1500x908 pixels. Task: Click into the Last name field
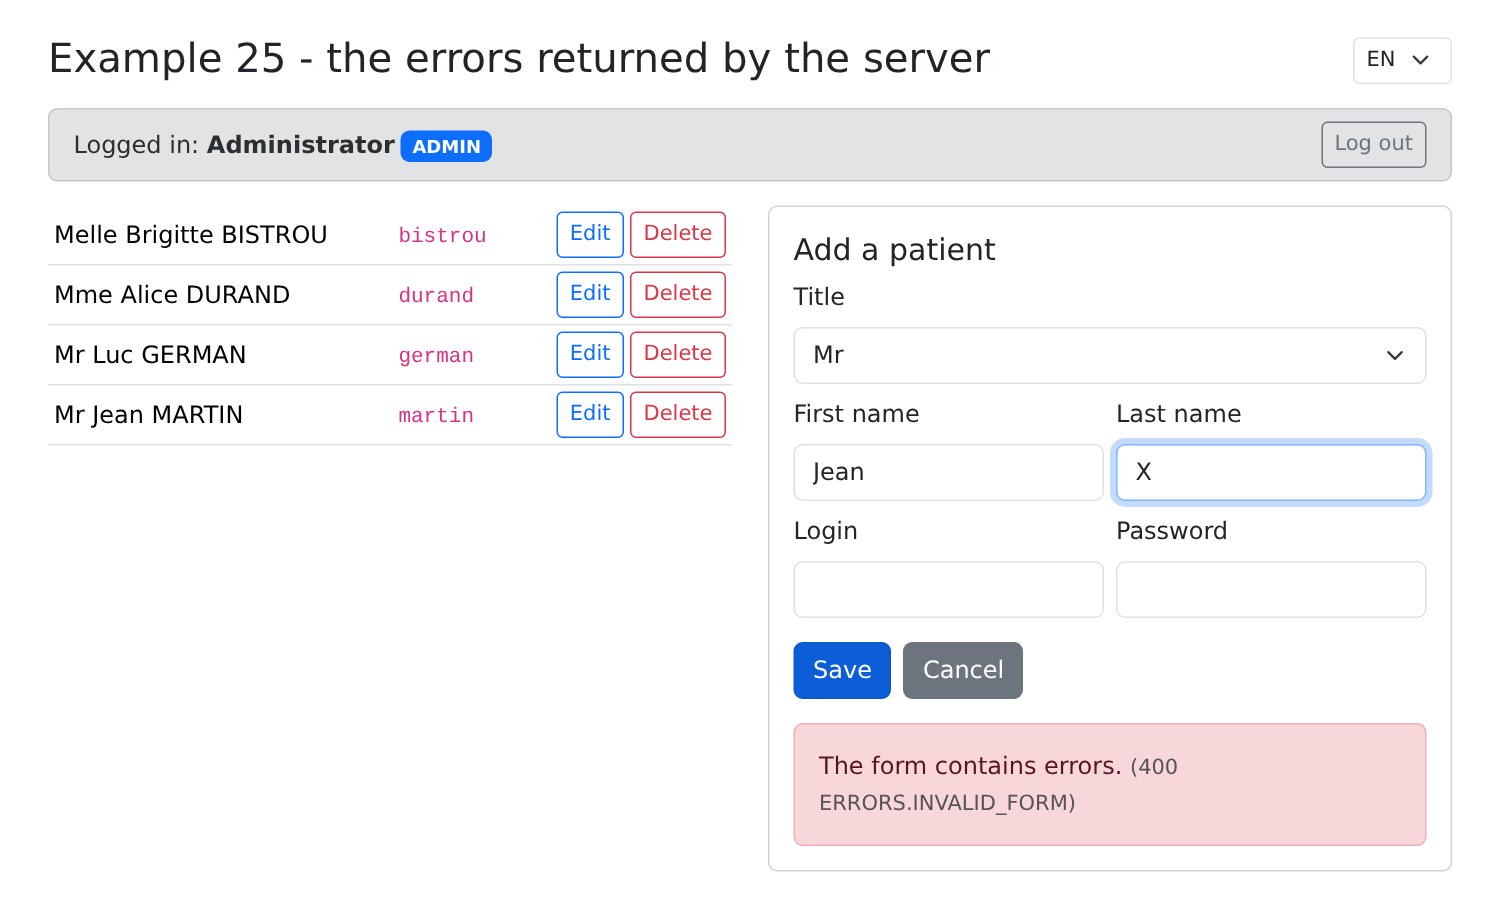(x=1271, y=472)
